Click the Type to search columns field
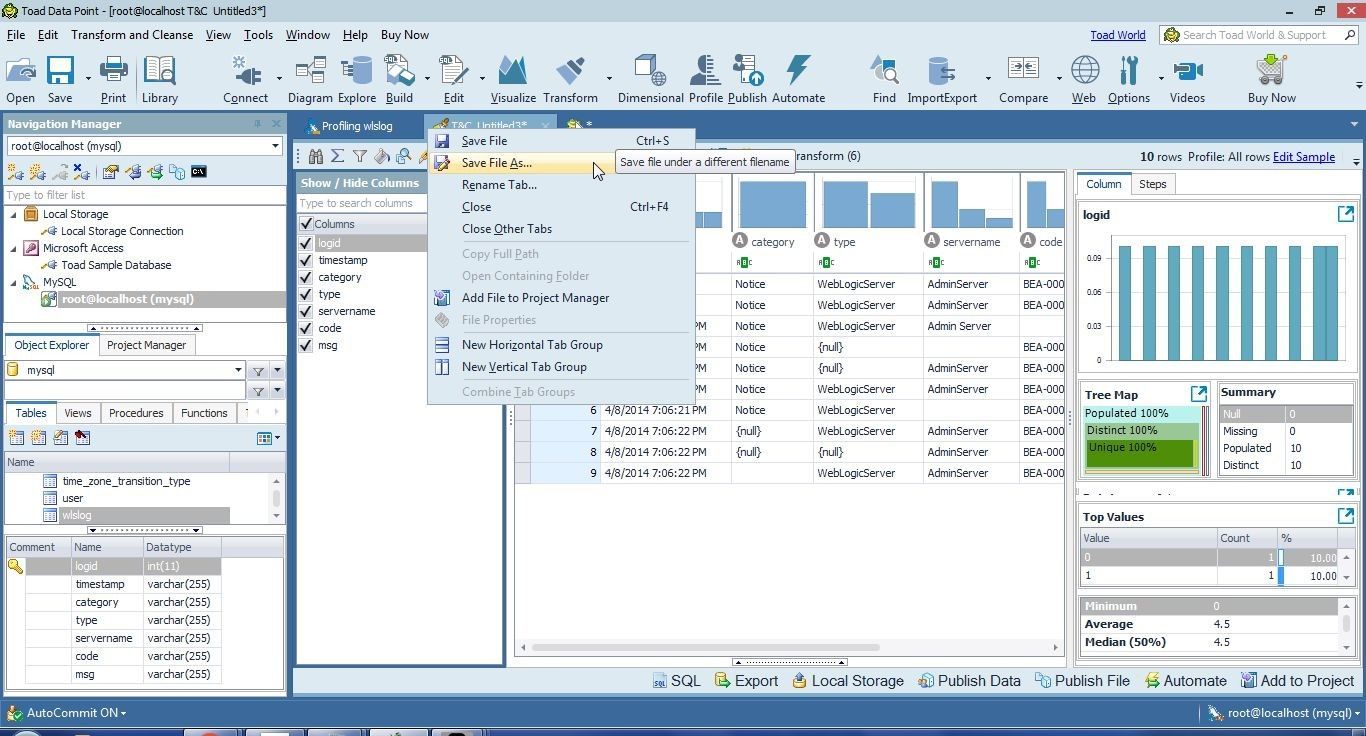The height and width of the screenshot is (736, 1366). point(363,203)
